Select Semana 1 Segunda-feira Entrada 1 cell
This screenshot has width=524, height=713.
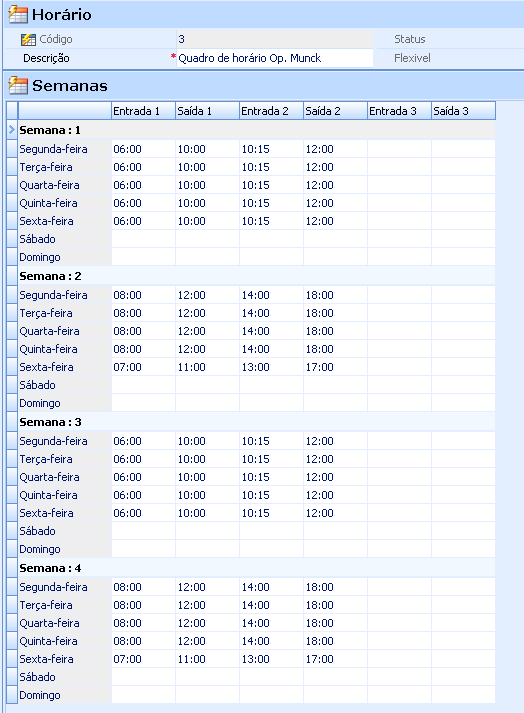(x=143, y=149)
